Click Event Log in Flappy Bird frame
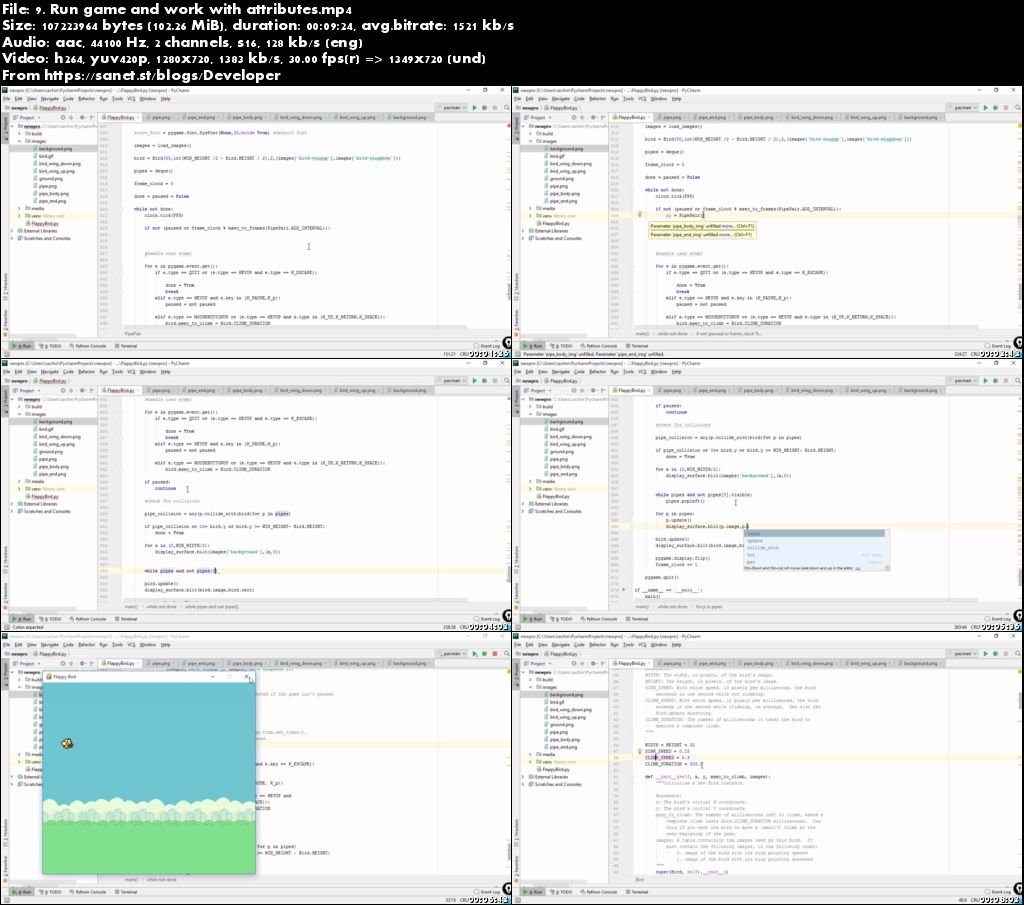This screenshot has height=905, width=1024. point(487,892)
